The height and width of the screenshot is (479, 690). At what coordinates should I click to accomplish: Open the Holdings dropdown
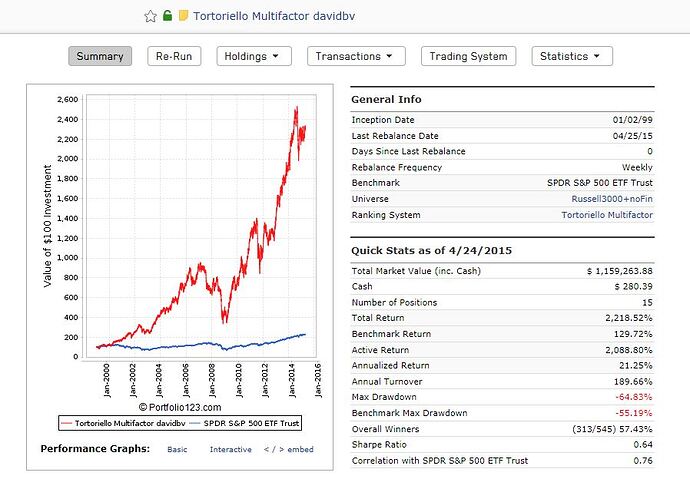[254, 56]
